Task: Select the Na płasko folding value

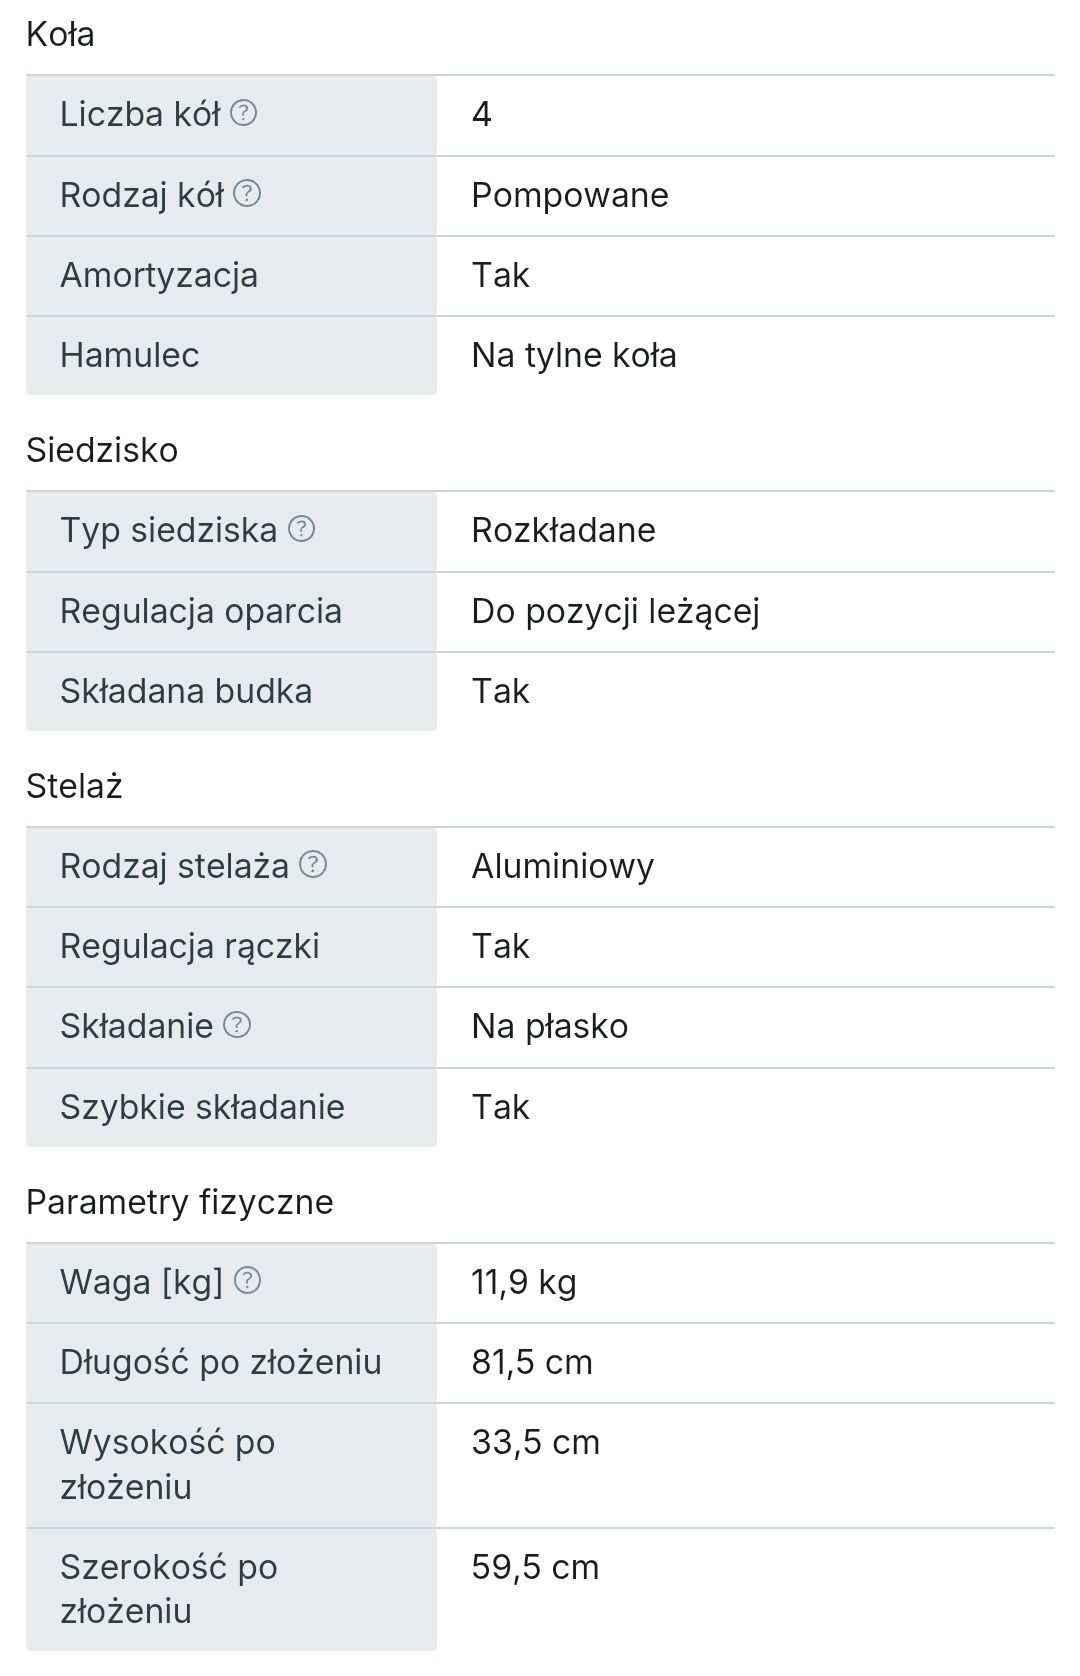Action: coord(550,1026)
